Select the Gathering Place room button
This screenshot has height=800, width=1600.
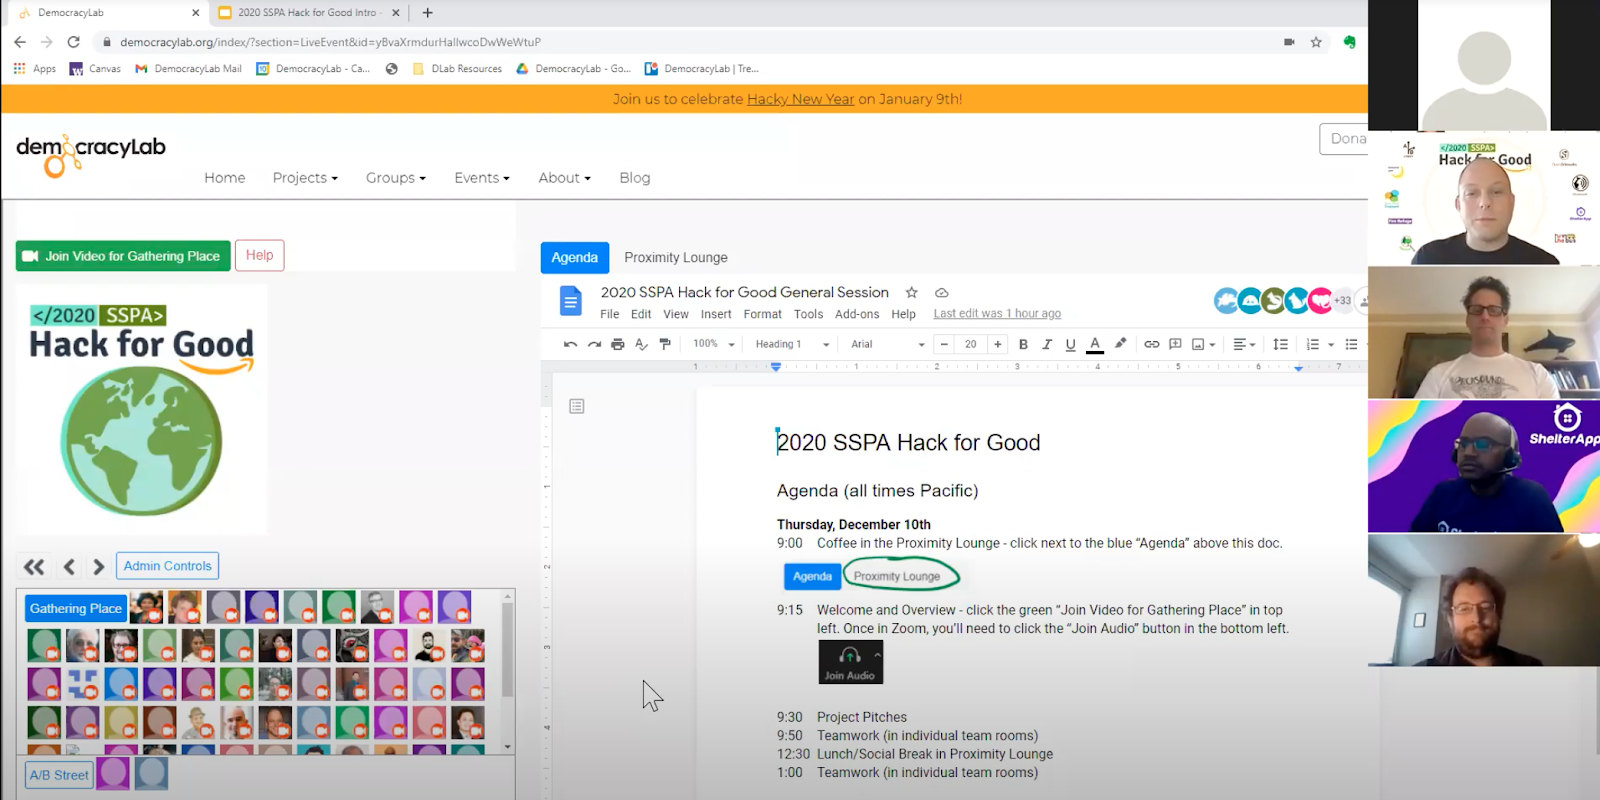pyautogui.click(x=76, y=608)
